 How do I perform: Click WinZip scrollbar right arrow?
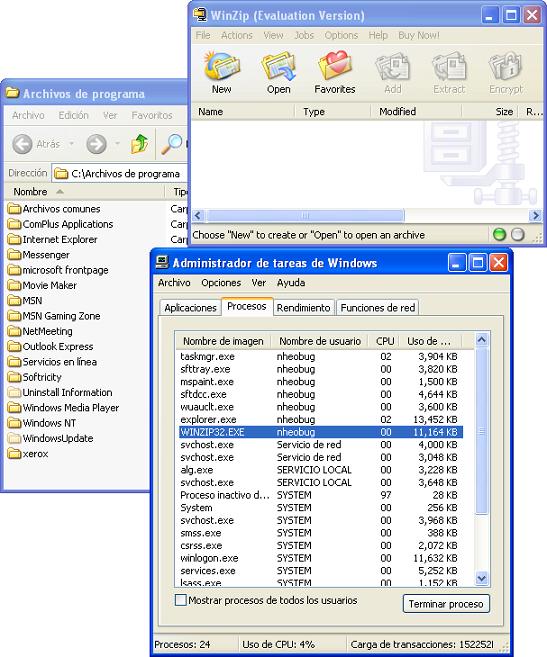point(535,216)
